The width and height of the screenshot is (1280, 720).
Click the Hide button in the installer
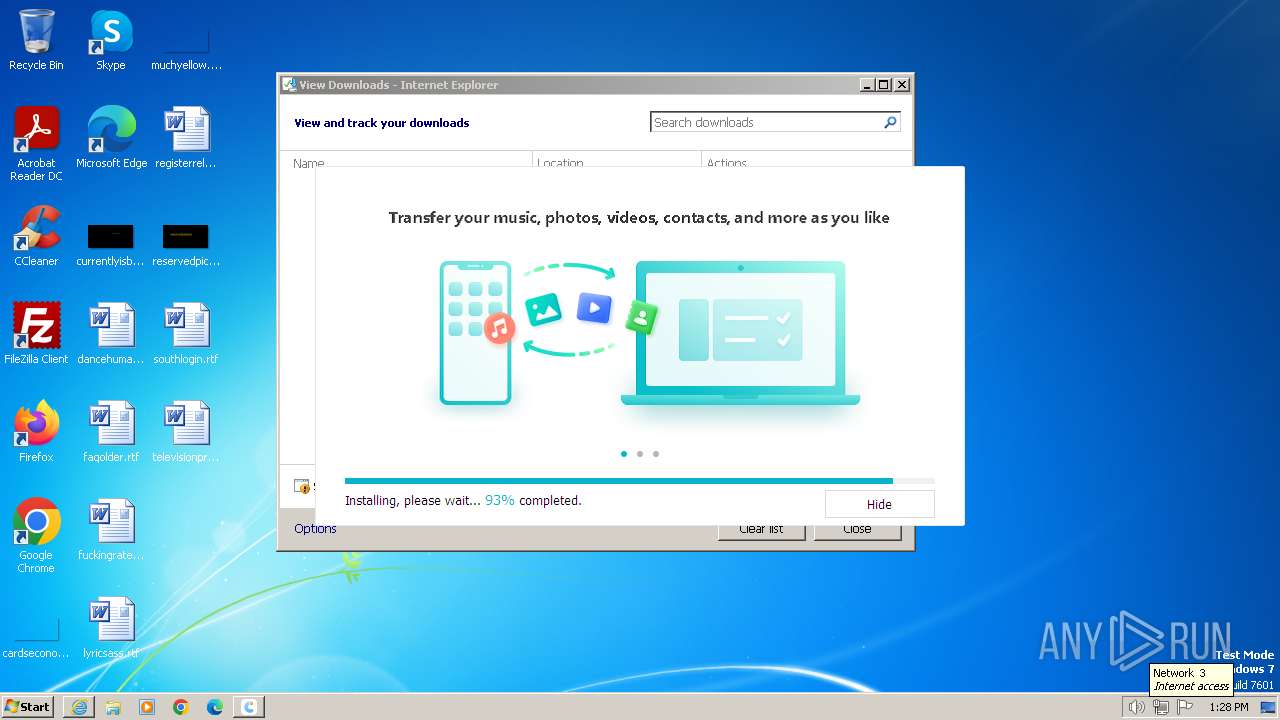(x=879, y=504)
